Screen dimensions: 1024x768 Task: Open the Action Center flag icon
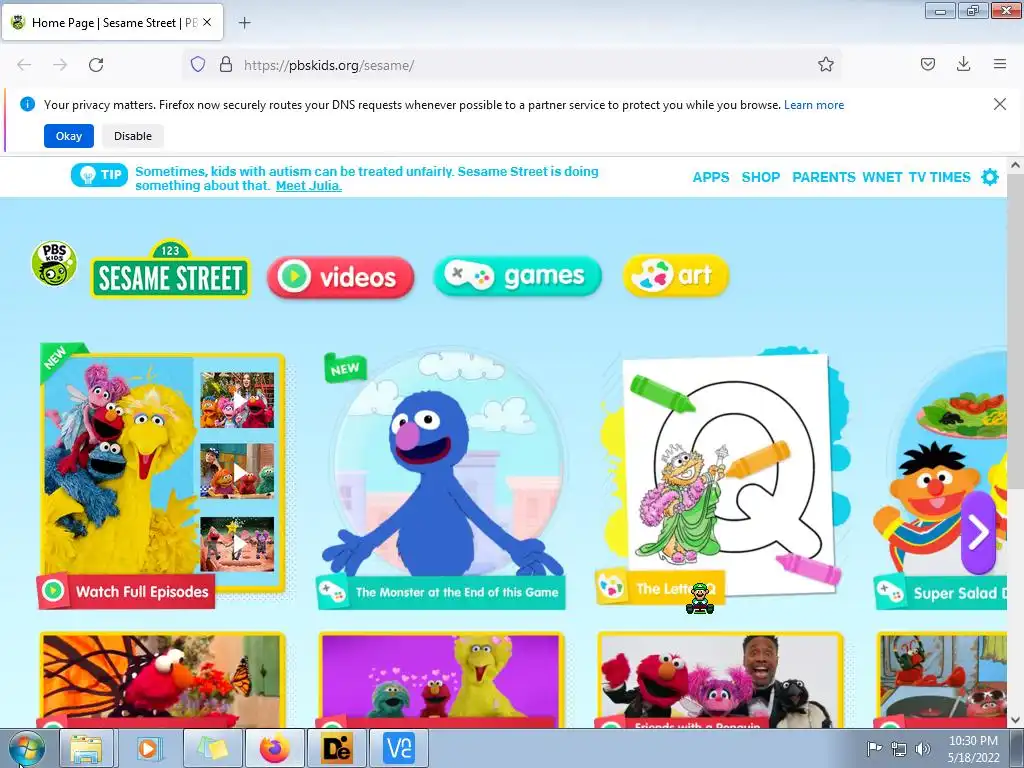pyautogui.click(x=874, y=749)
